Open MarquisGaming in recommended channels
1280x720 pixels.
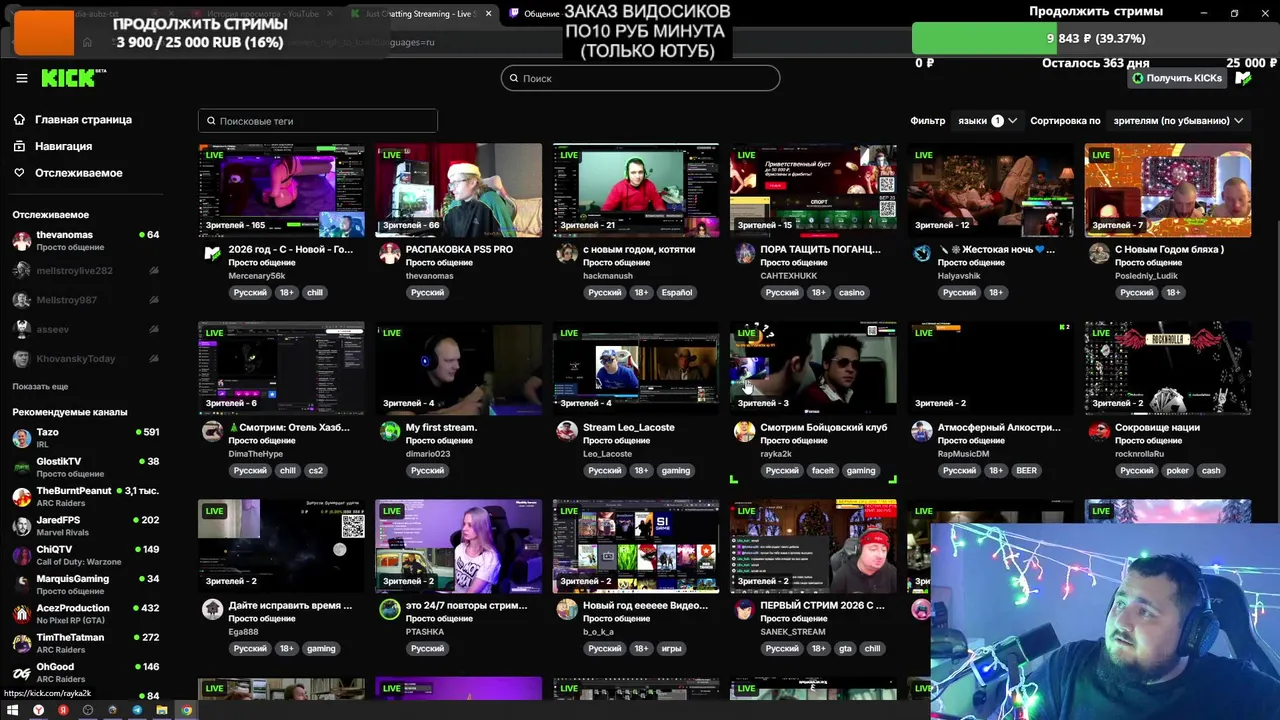tap(85, 583)
